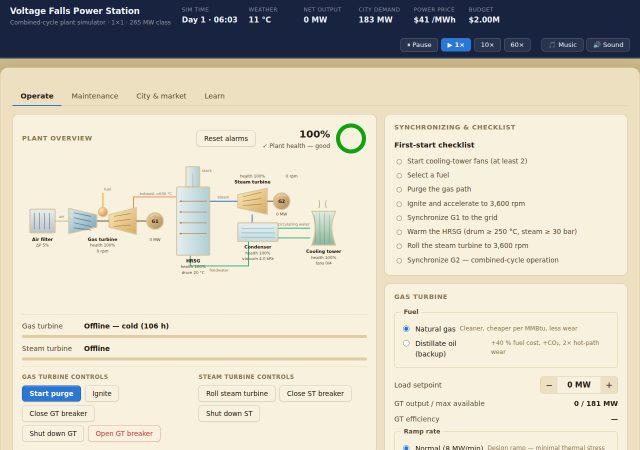640x450 pixels.
Task: Click the Steam turbine graphic
Action: click(x=253, y=201)
